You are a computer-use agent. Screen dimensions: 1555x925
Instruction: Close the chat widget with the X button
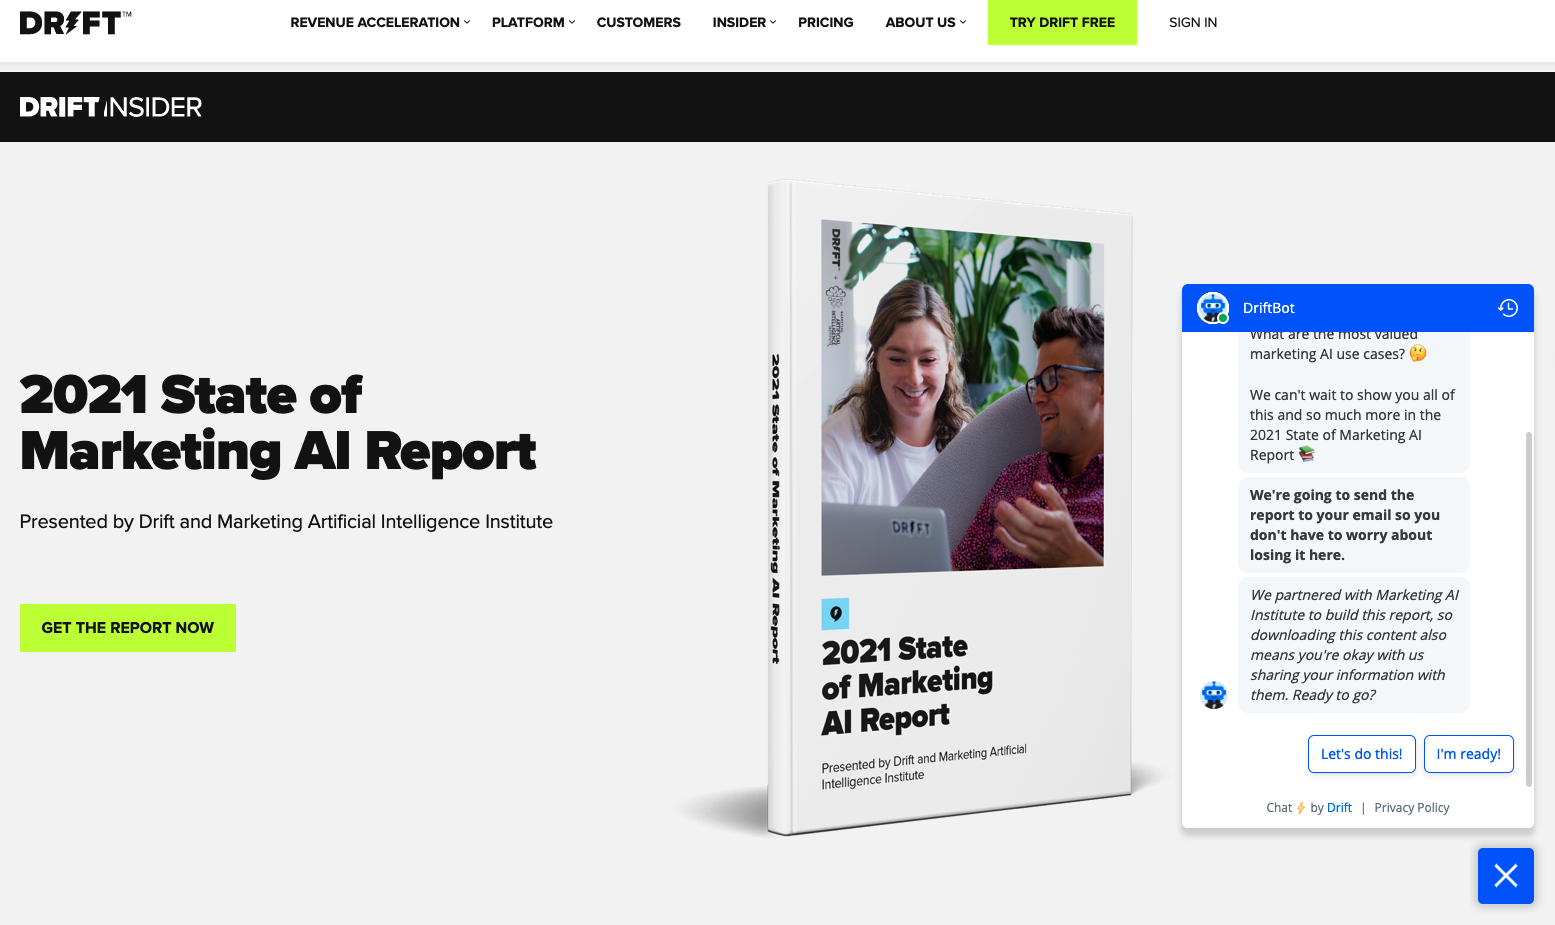click(1506, 876)
